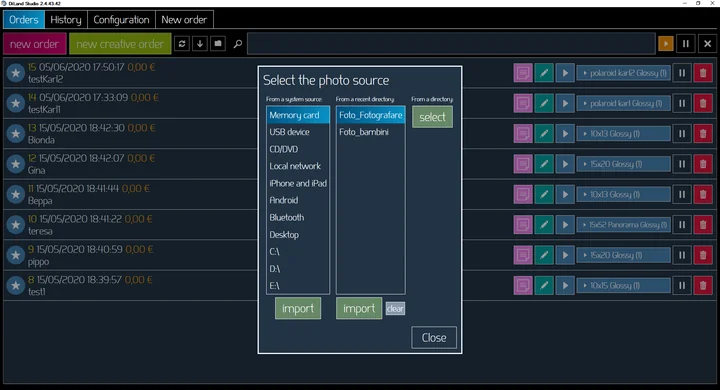Toggle the star for order teresa
The image size is (720, 390).
coord(16,225)
